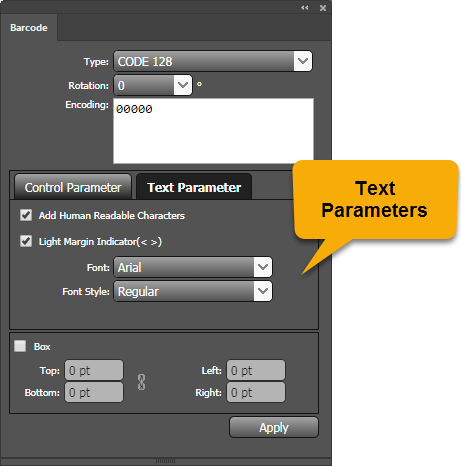461x466 pixels.
Task: Uncheck Light Margin Indicator option
Action: (26, 241)
